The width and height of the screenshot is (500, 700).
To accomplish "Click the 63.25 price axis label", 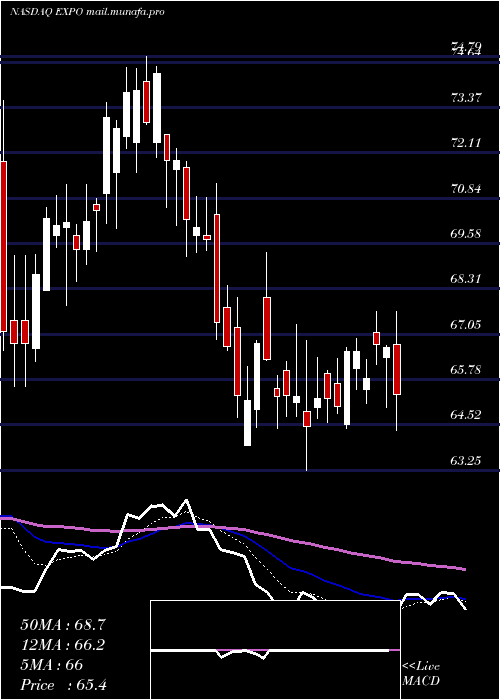I will pyautogui.click(x=467, y=461).
